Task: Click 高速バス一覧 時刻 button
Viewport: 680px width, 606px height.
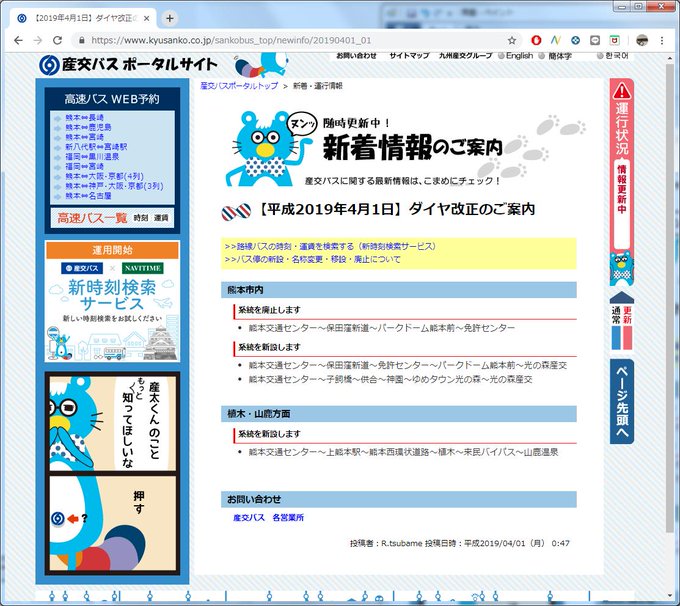Action: click(141, 218)
